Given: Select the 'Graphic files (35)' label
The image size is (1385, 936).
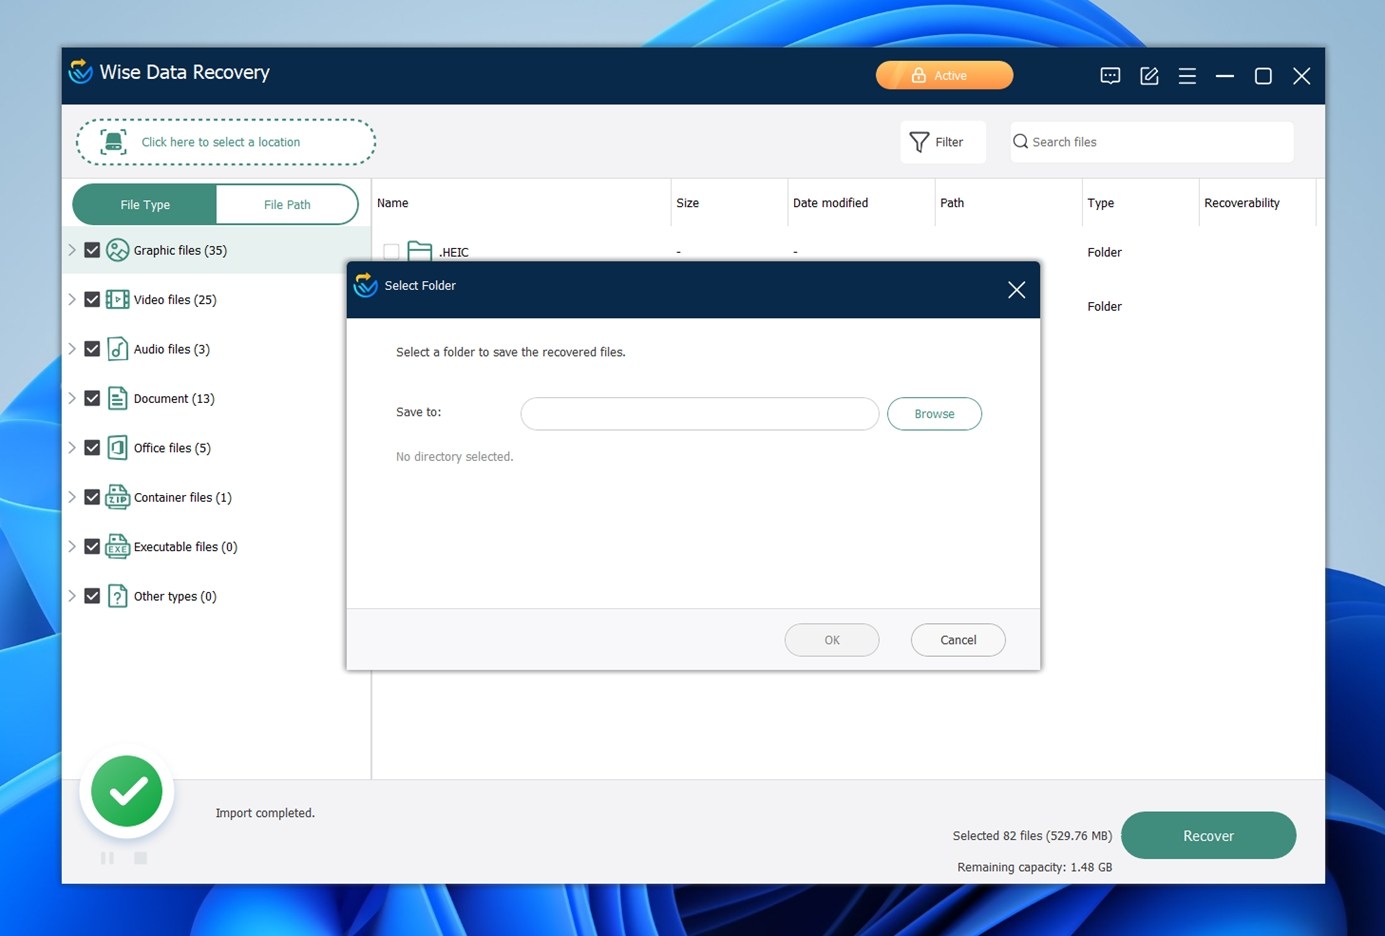Looking at the screenshot, I should [180, 250].
